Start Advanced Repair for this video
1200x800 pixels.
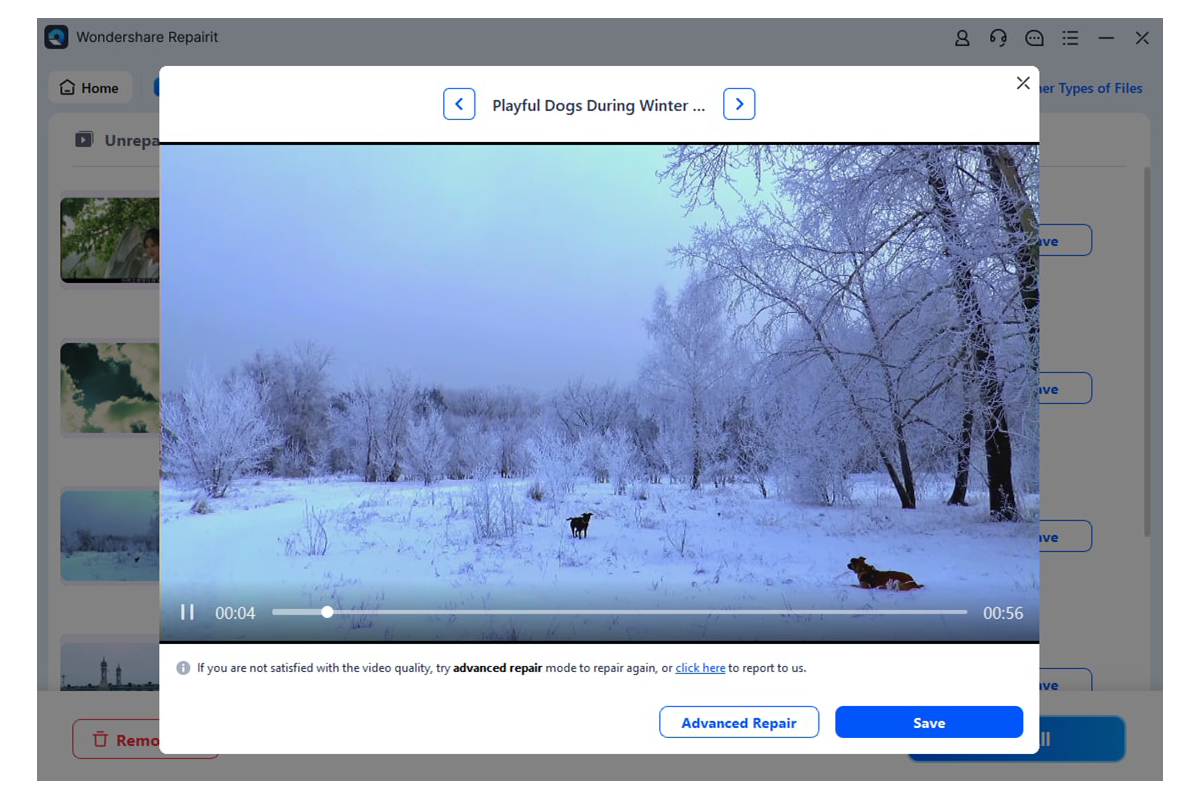tap(739, 722)
